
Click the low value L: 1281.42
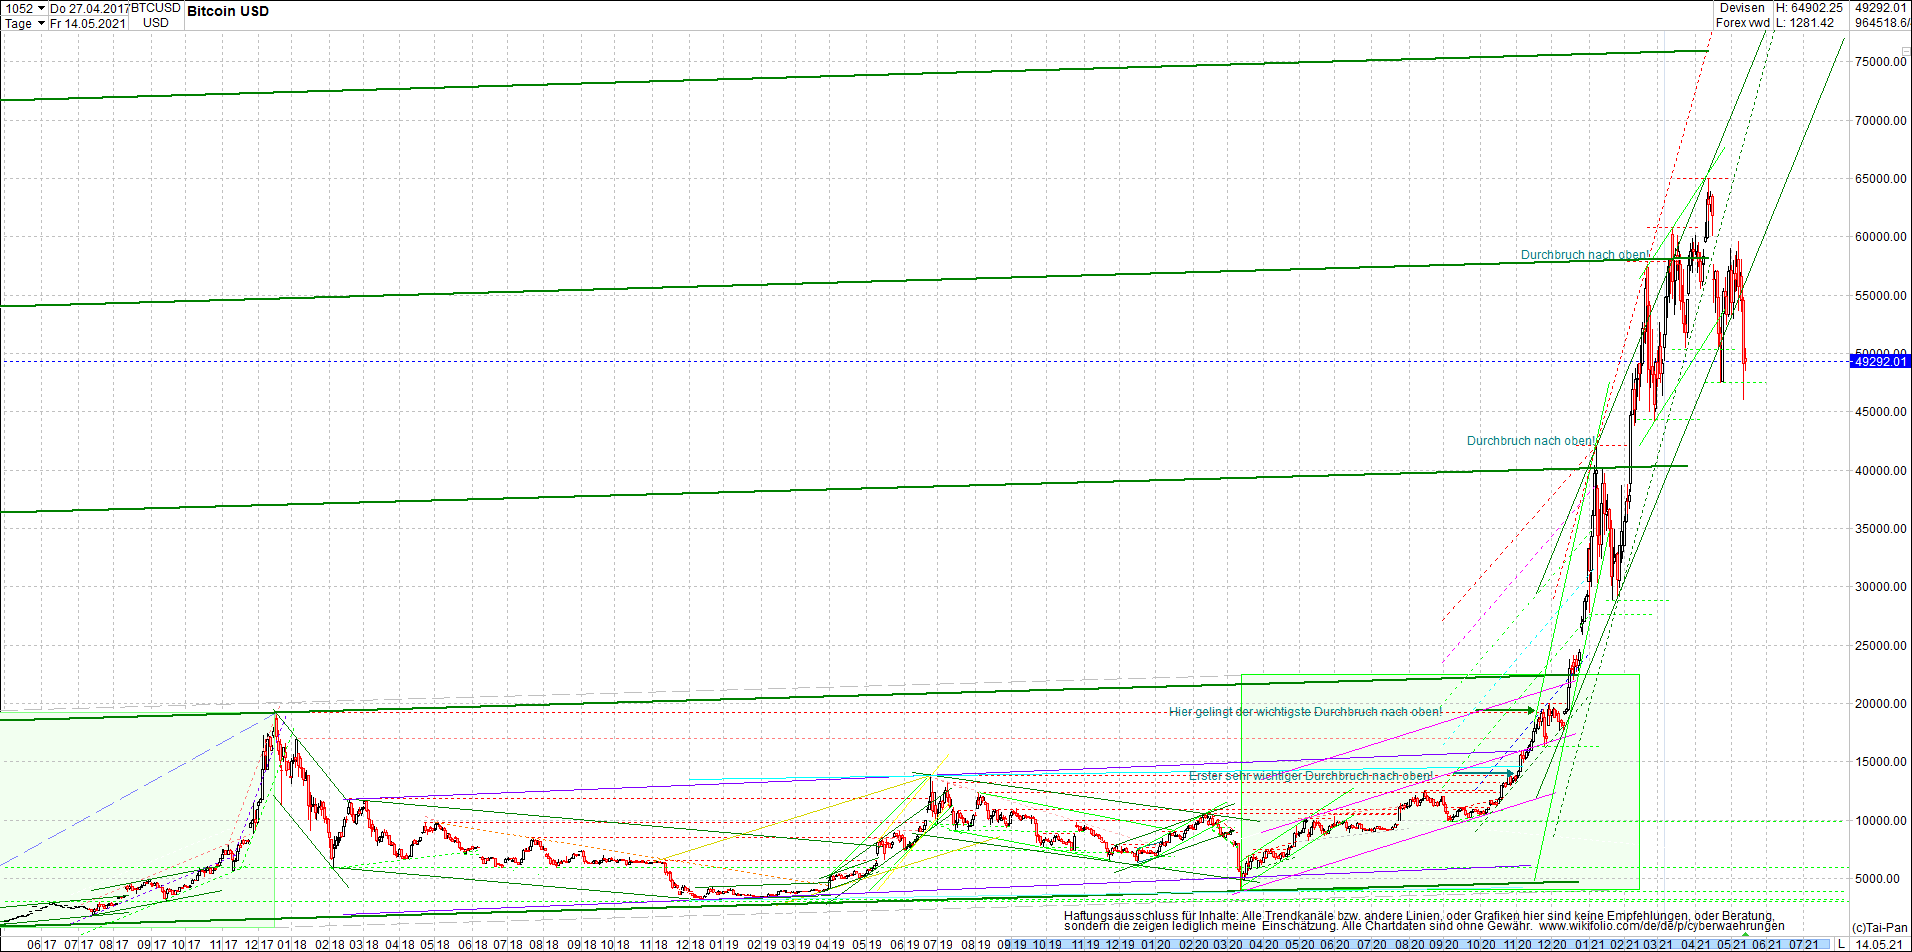pyautogui.click(x=1805, y=23)
